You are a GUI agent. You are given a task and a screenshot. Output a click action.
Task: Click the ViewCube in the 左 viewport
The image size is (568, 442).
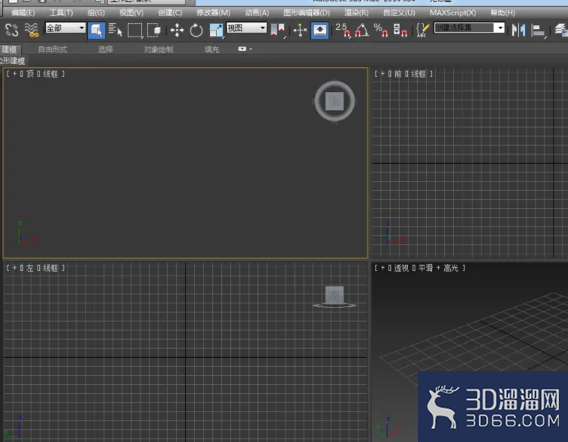click(x=334, y=297)
